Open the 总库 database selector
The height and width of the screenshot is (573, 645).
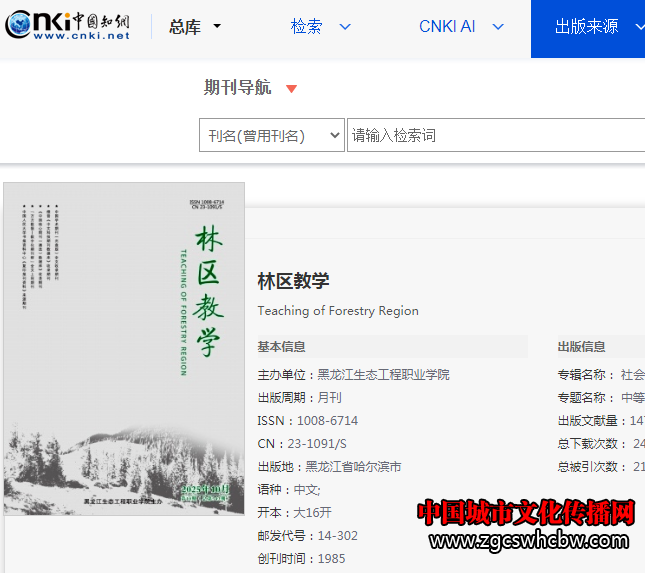coord(185,27)
